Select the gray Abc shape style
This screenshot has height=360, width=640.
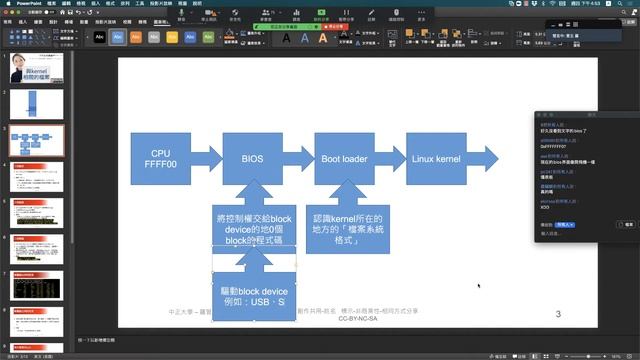pyautogui.click(x=154, y=37)
